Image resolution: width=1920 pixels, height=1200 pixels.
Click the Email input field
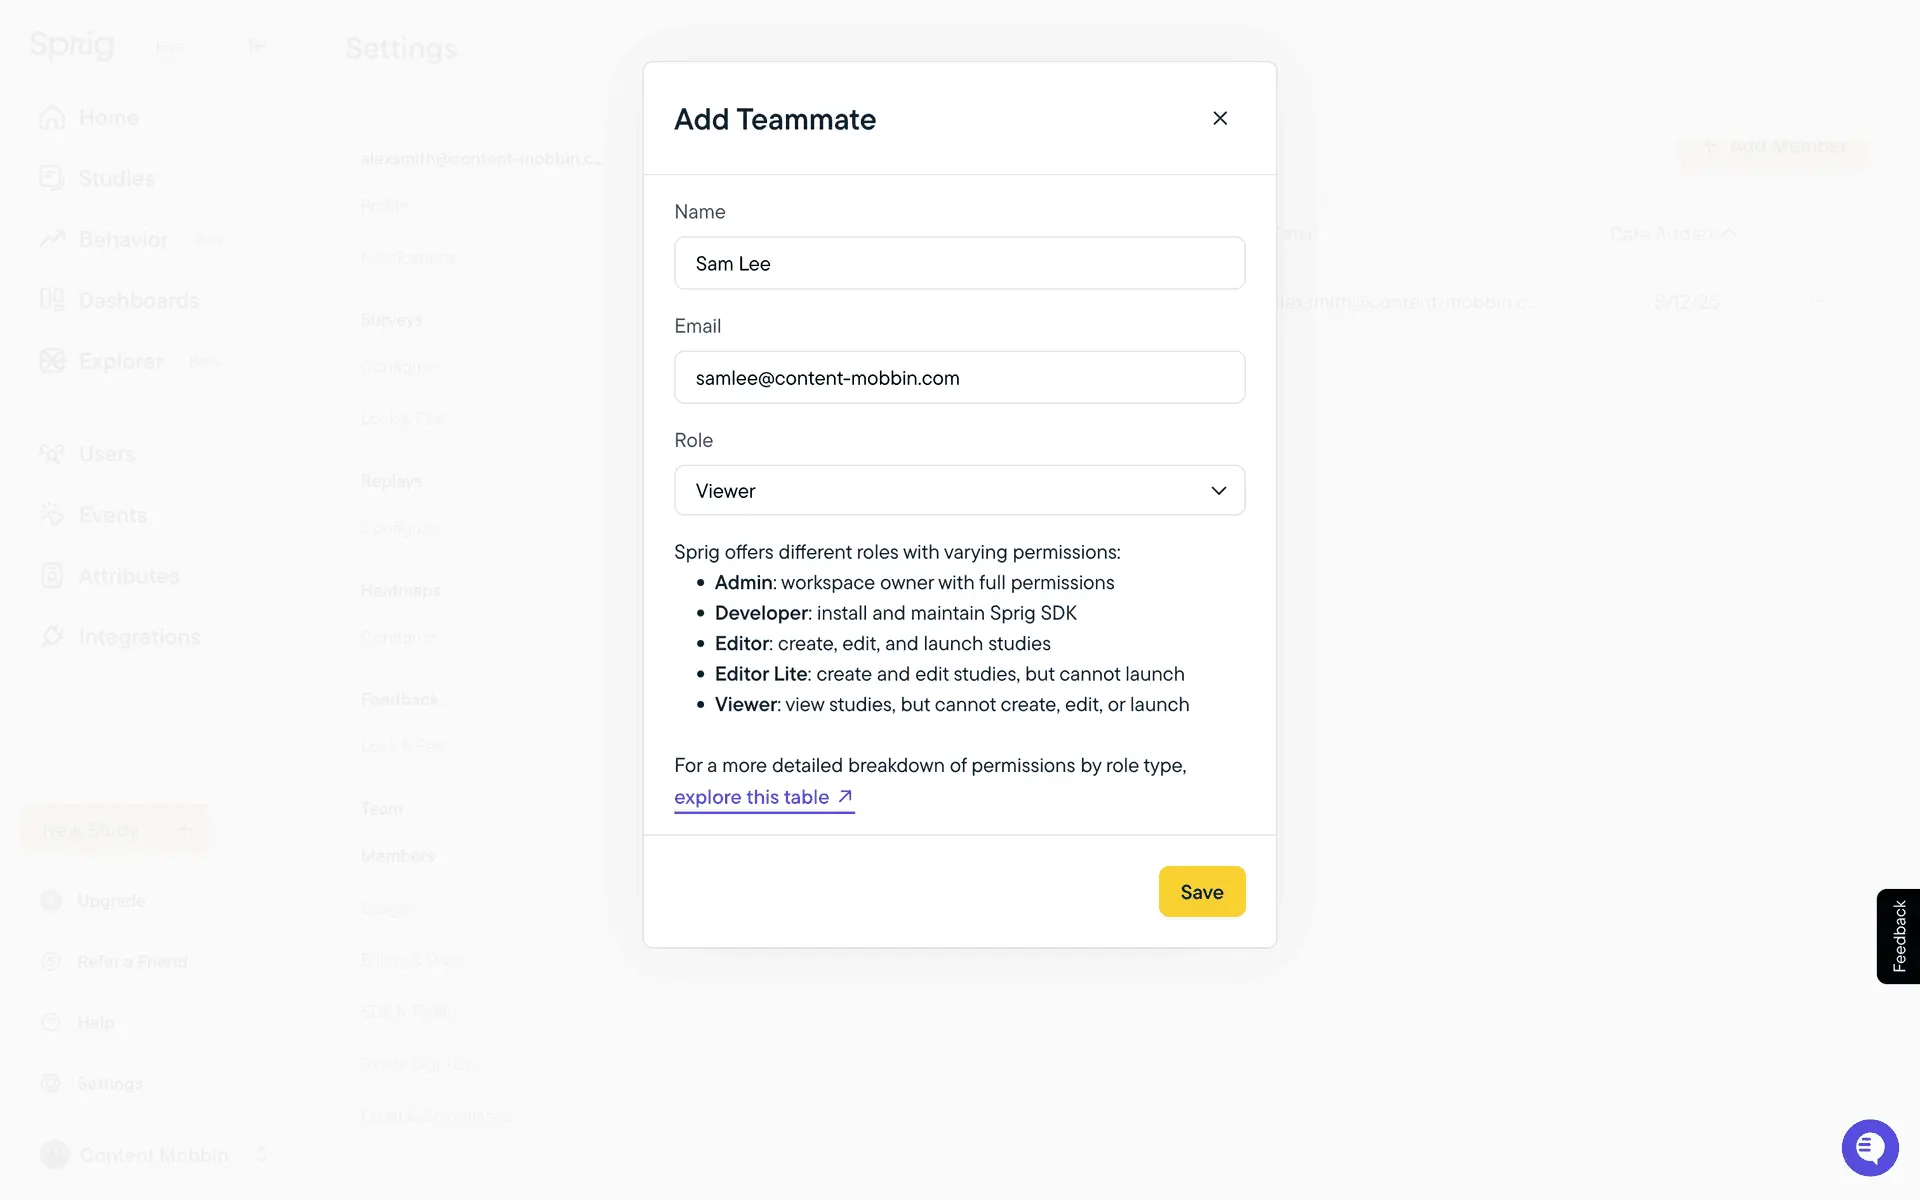(x=959, y=377)
